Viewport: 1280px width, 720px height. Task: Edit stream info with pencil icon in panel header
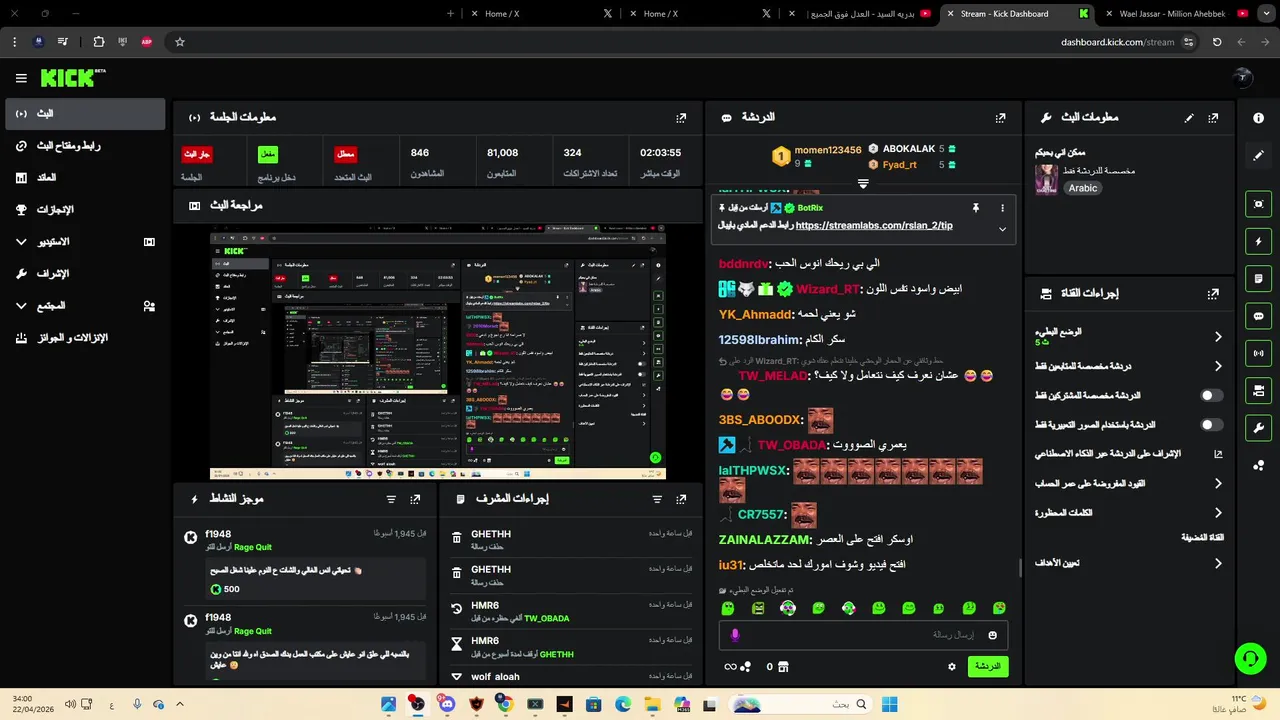click(1189, 117)
